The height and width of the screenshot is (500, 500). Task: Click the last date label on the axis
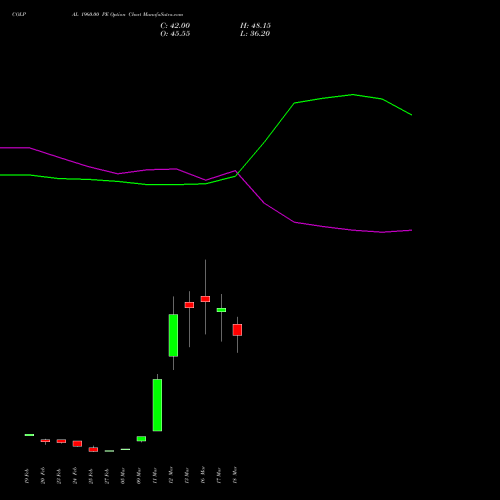point(235,475)
